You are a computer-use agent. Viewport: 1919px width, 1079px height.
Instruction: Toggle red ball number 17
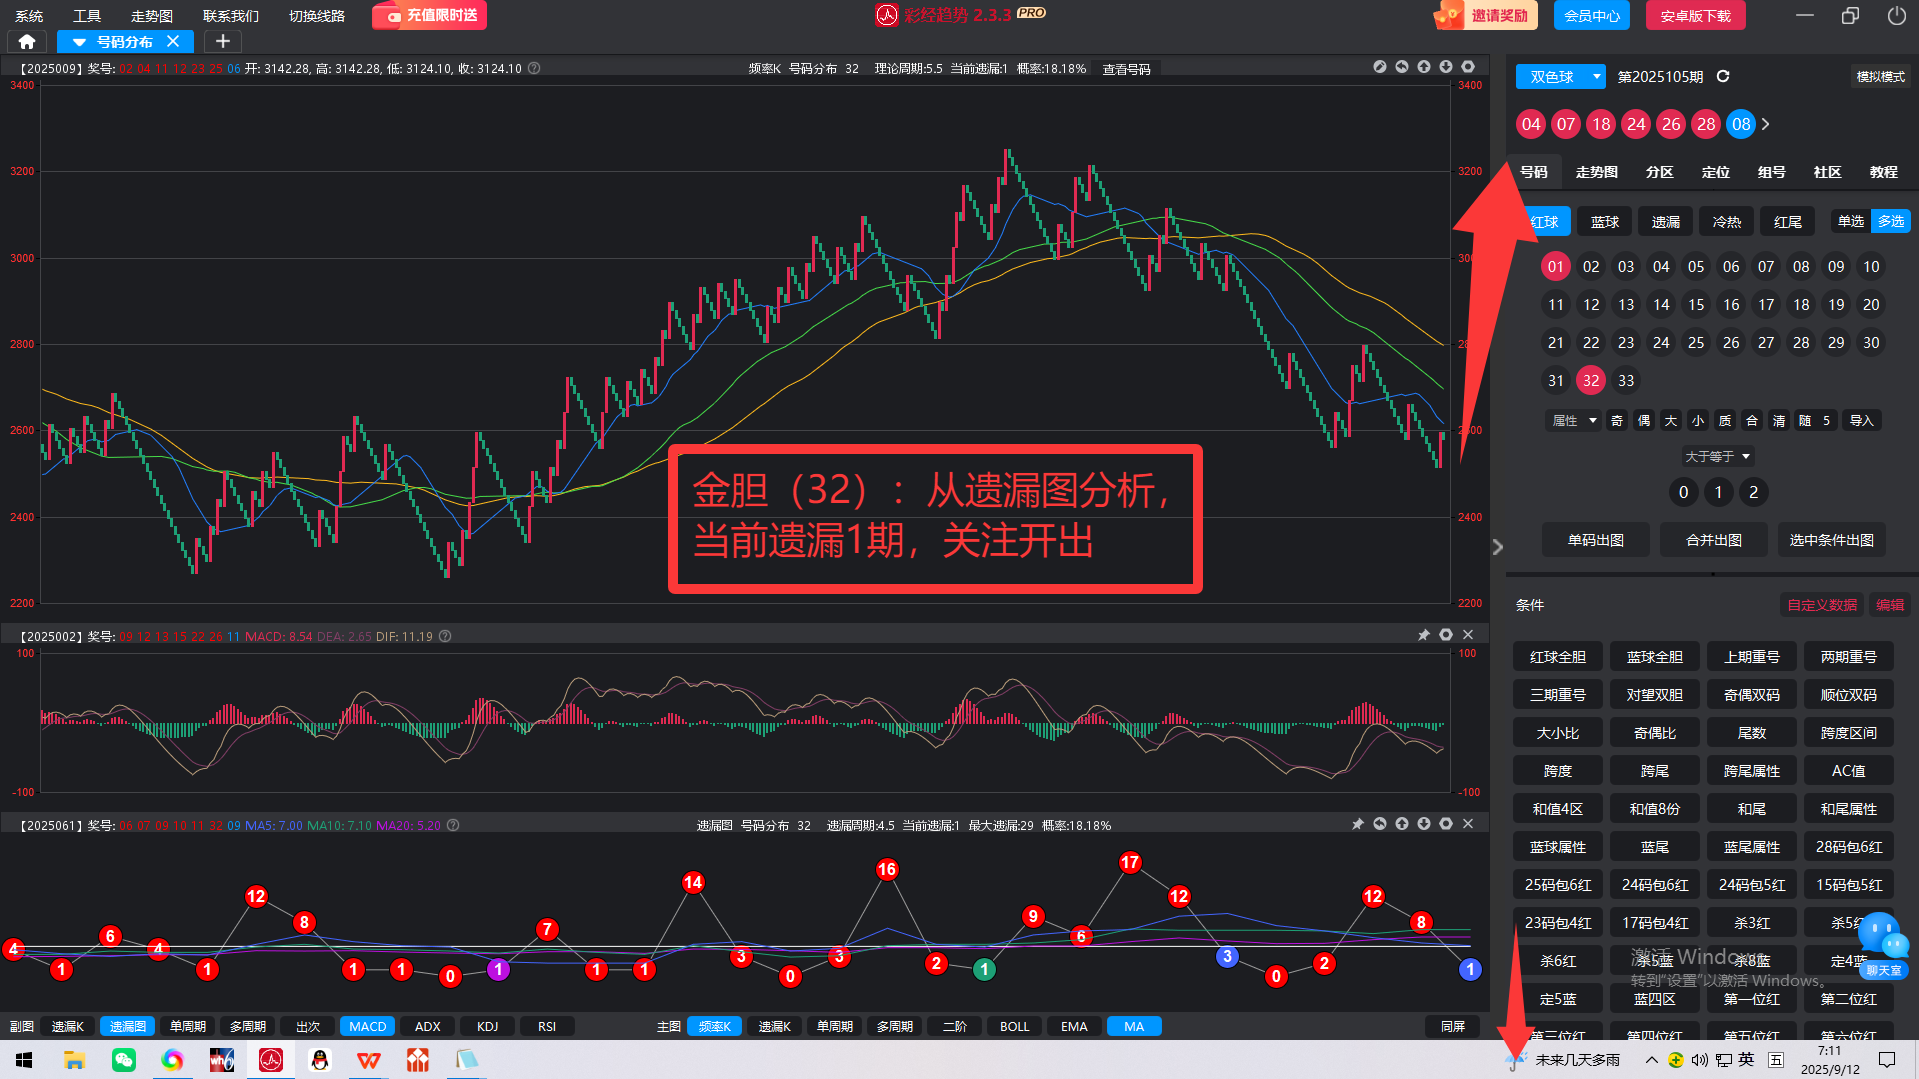coord(1766,304)
